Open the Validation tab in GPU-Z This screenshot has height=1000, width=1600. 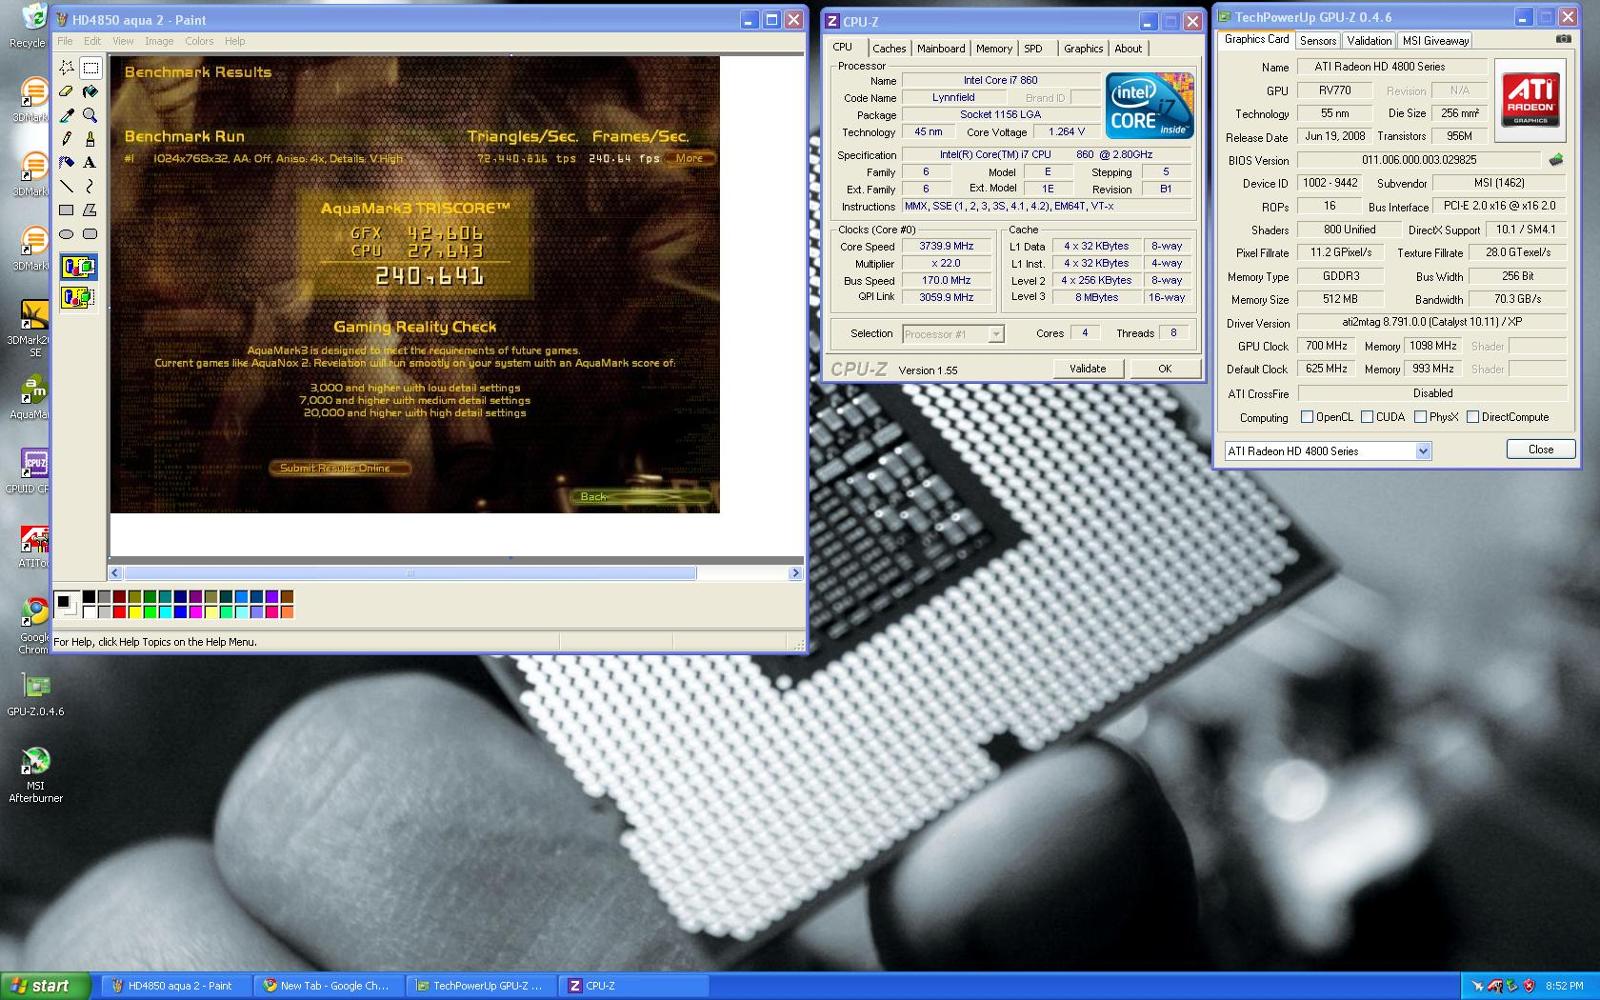(1369, 41)
